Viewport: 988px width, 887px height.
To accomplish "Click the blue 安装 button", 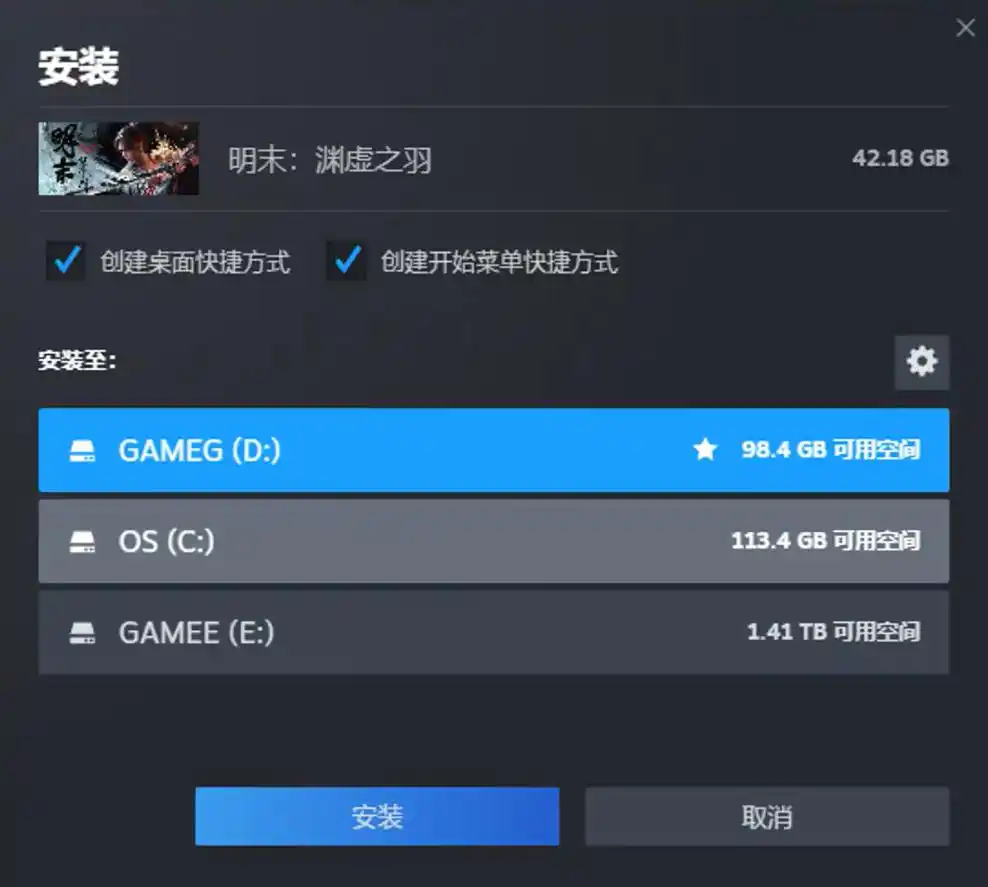I will (x=377, y=816).
